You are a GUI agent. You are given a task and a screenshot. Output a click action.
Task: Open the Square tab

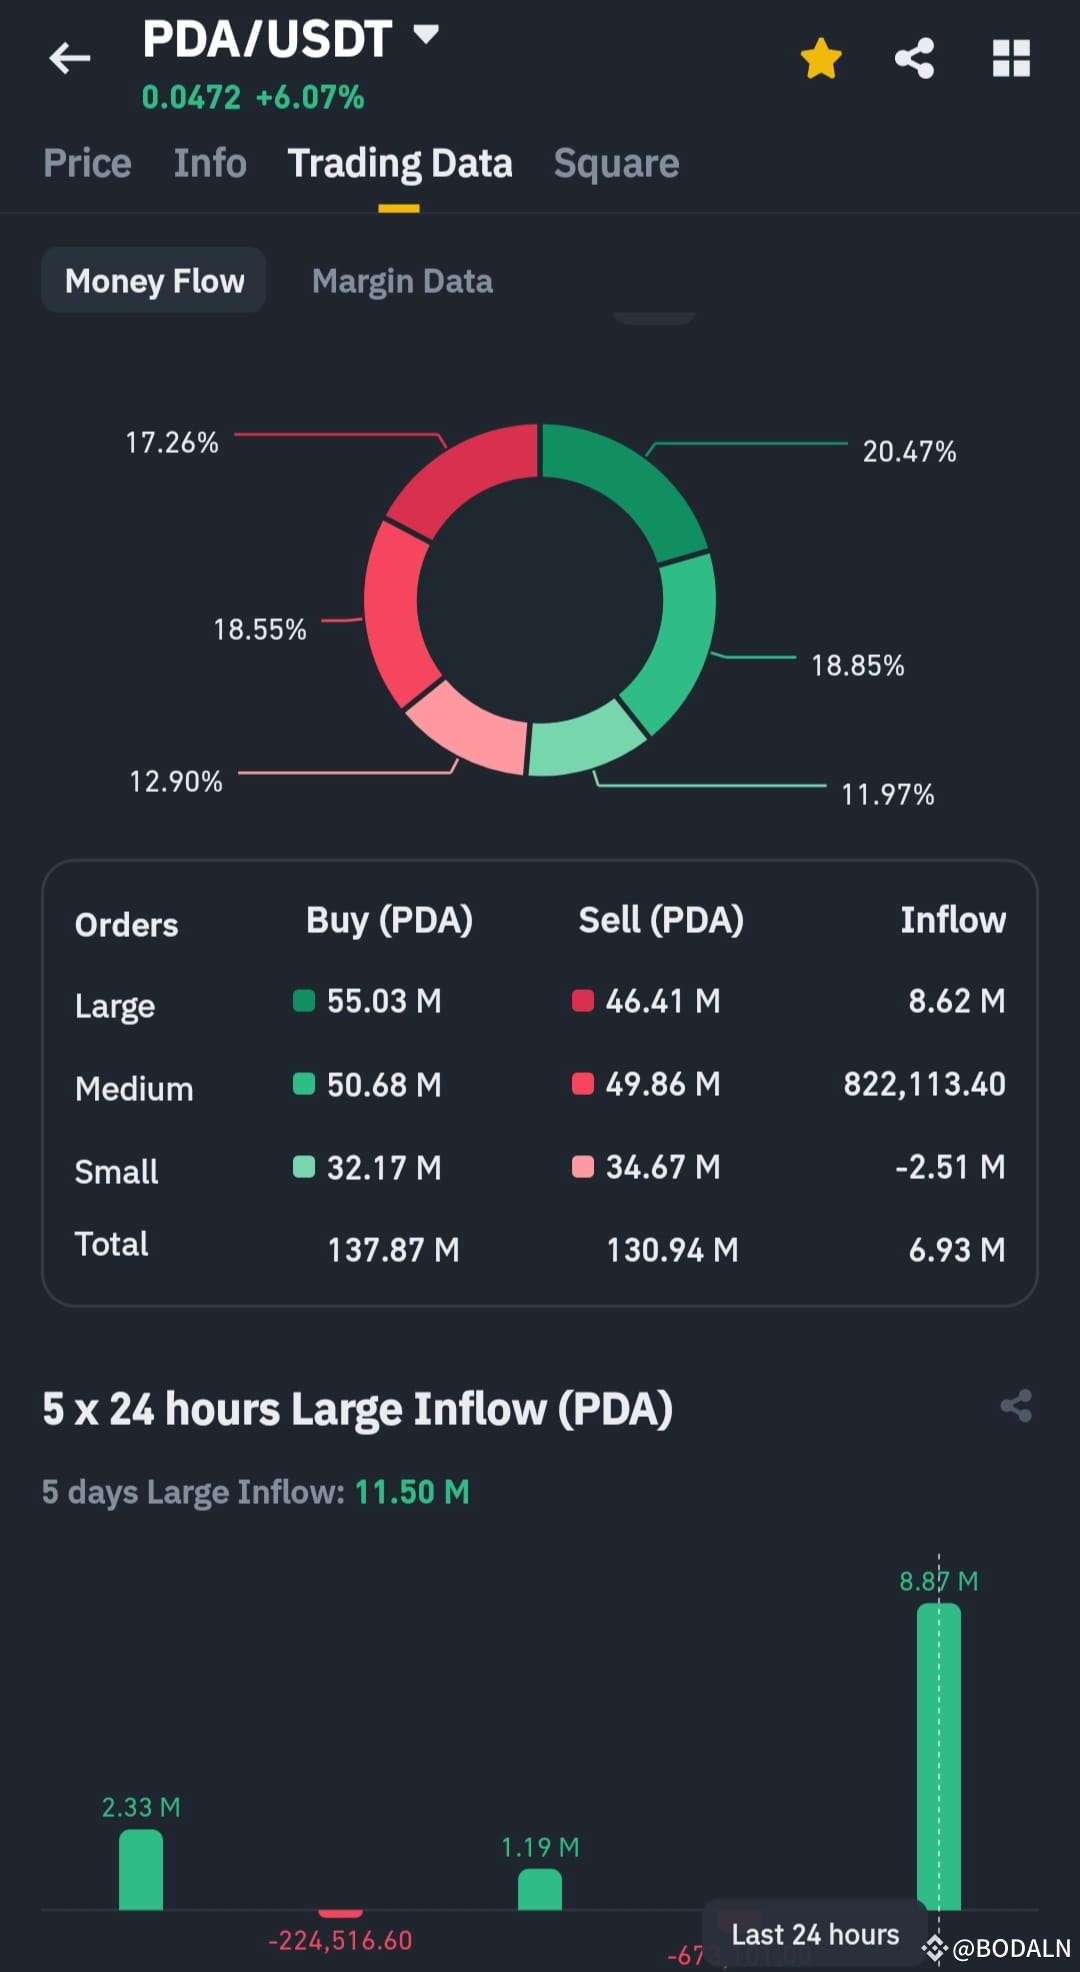click(x=616, y=163)
